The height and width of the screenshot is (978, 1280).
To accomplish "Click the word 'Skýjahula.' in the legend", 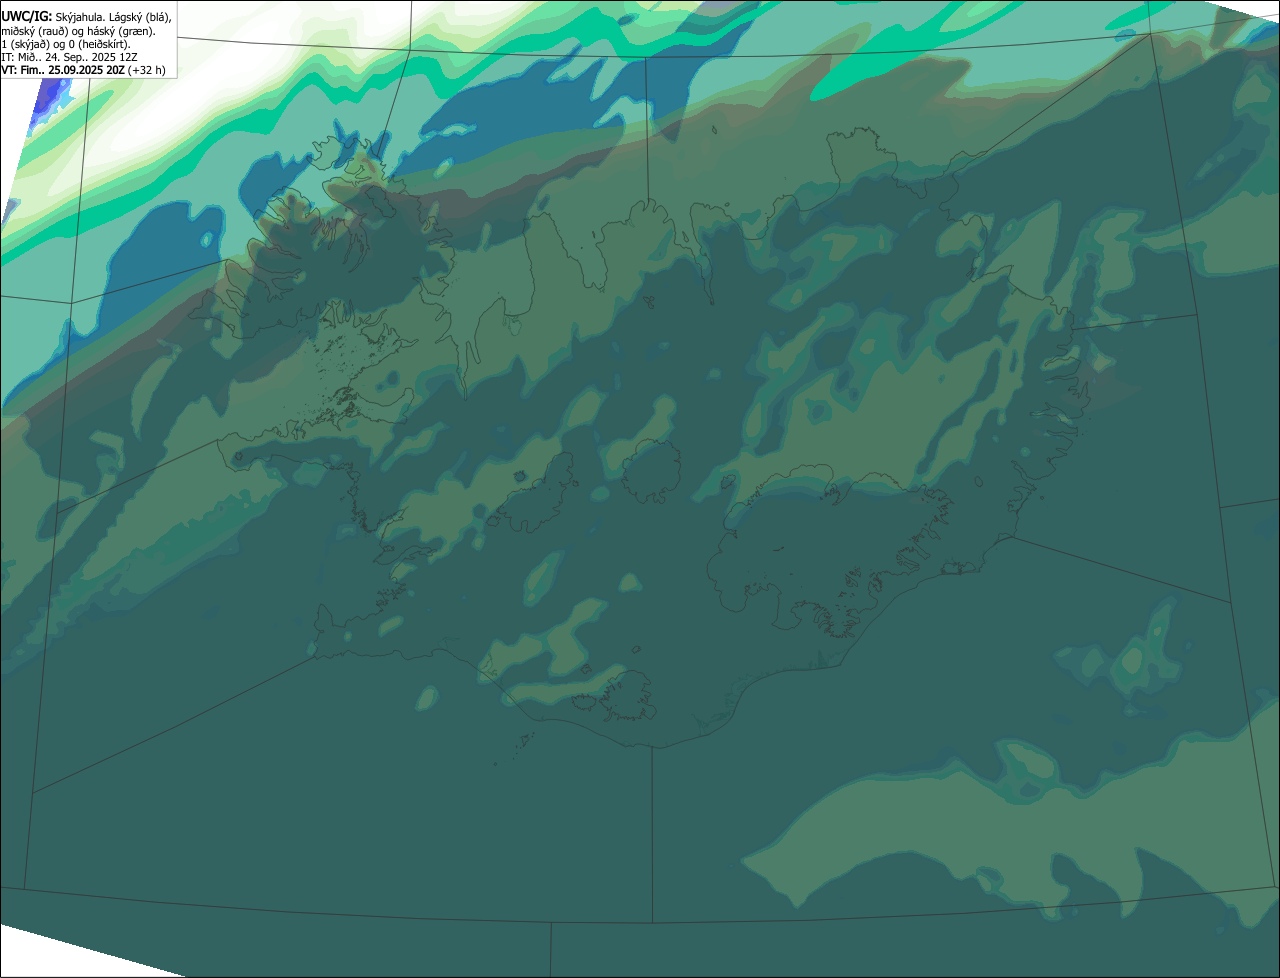I will [81, 17].
